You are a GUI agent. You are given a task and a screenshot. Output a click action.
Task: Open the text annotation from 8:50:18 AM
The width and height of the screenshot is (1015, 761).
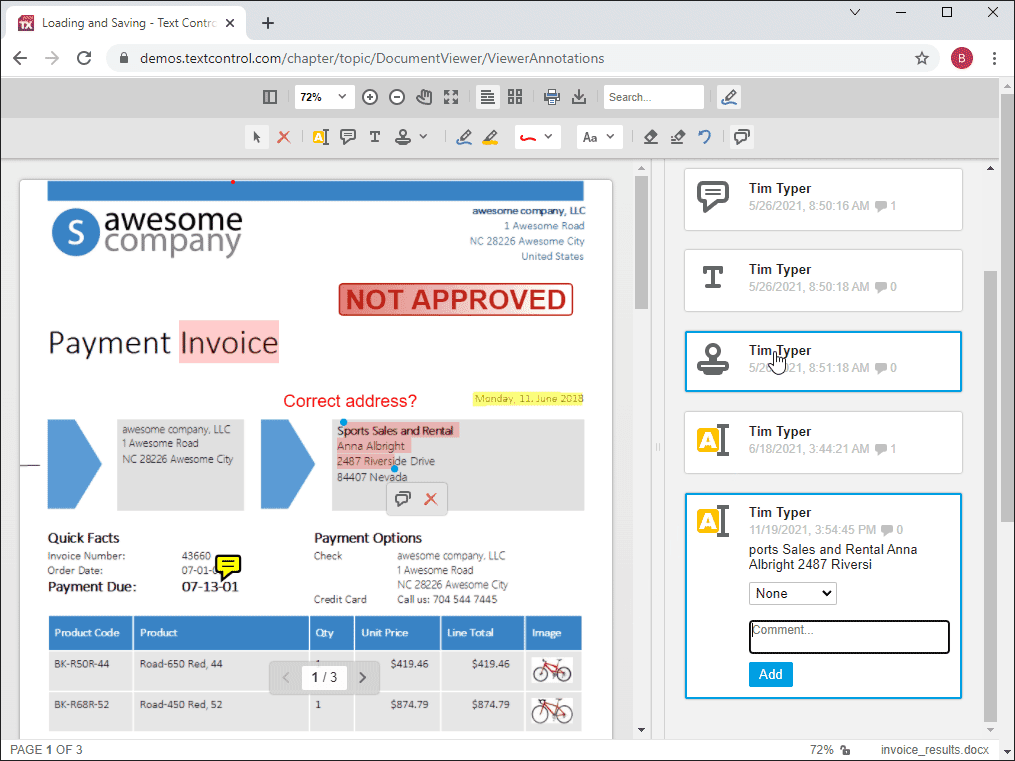[x=823, y=280]
